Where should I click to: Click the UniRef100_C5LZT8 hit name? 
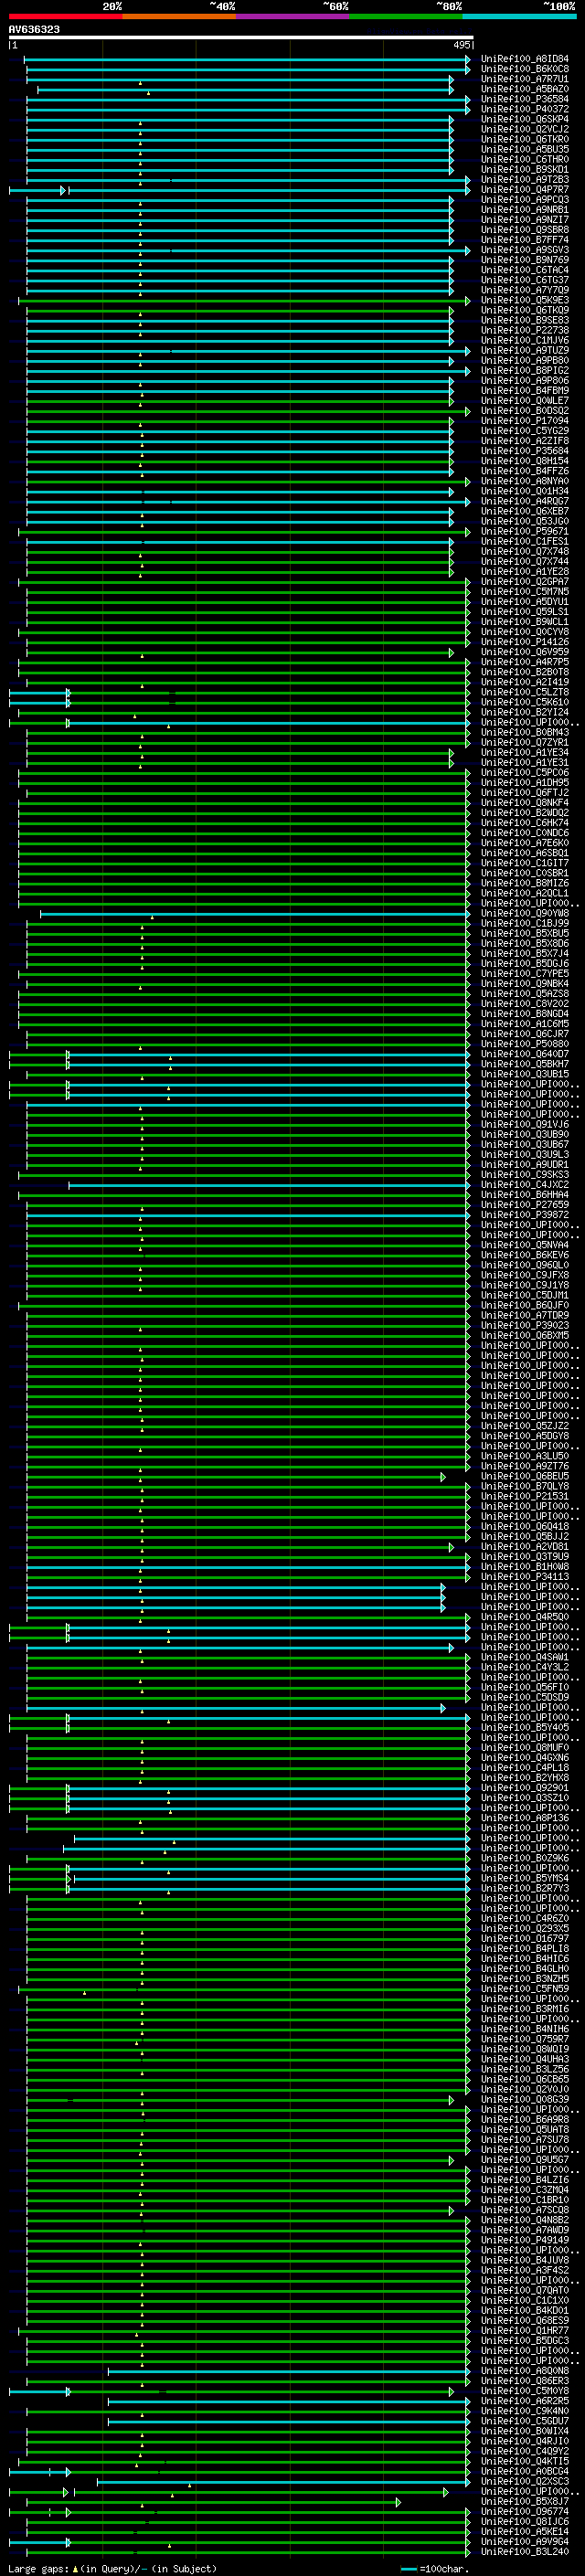[524, 692]
